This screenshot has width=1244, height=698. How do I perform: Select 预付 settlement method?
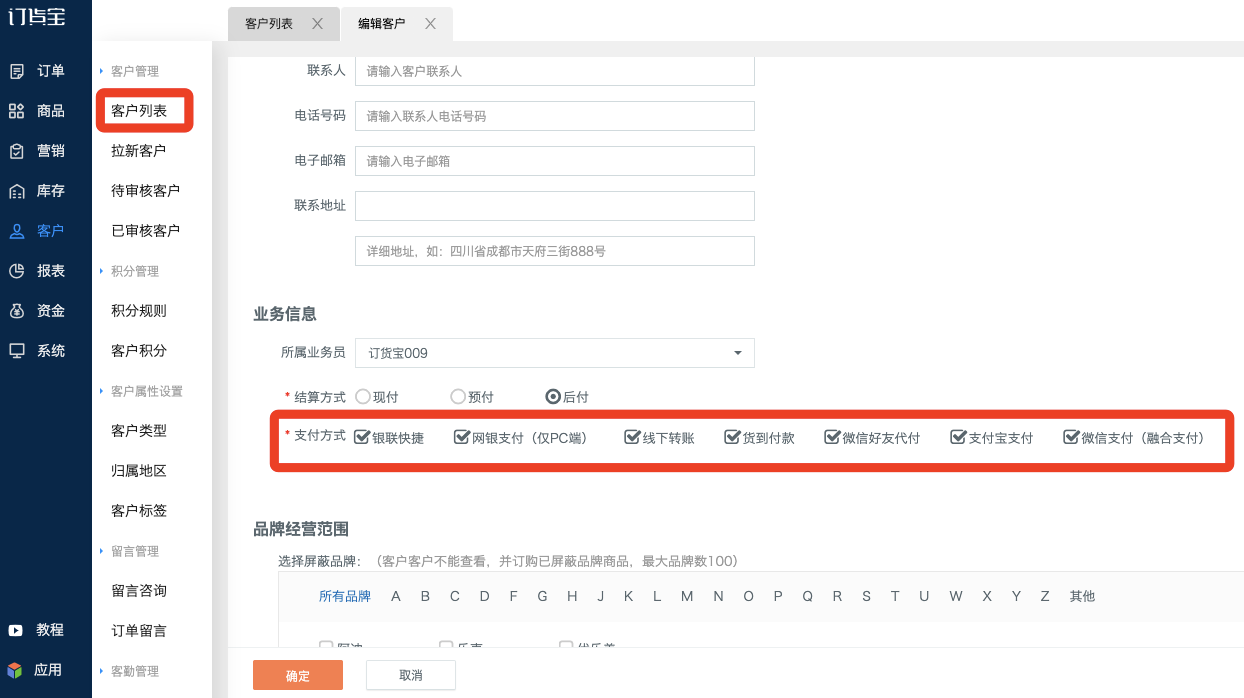point(458,396)
